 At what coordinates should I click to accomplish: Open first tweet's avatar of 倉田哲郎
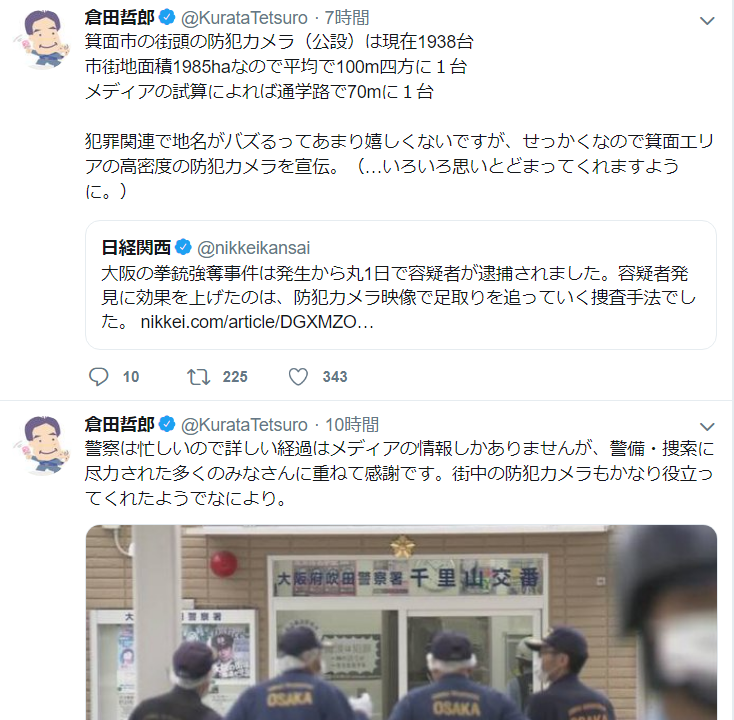click(x=42, y=39)
